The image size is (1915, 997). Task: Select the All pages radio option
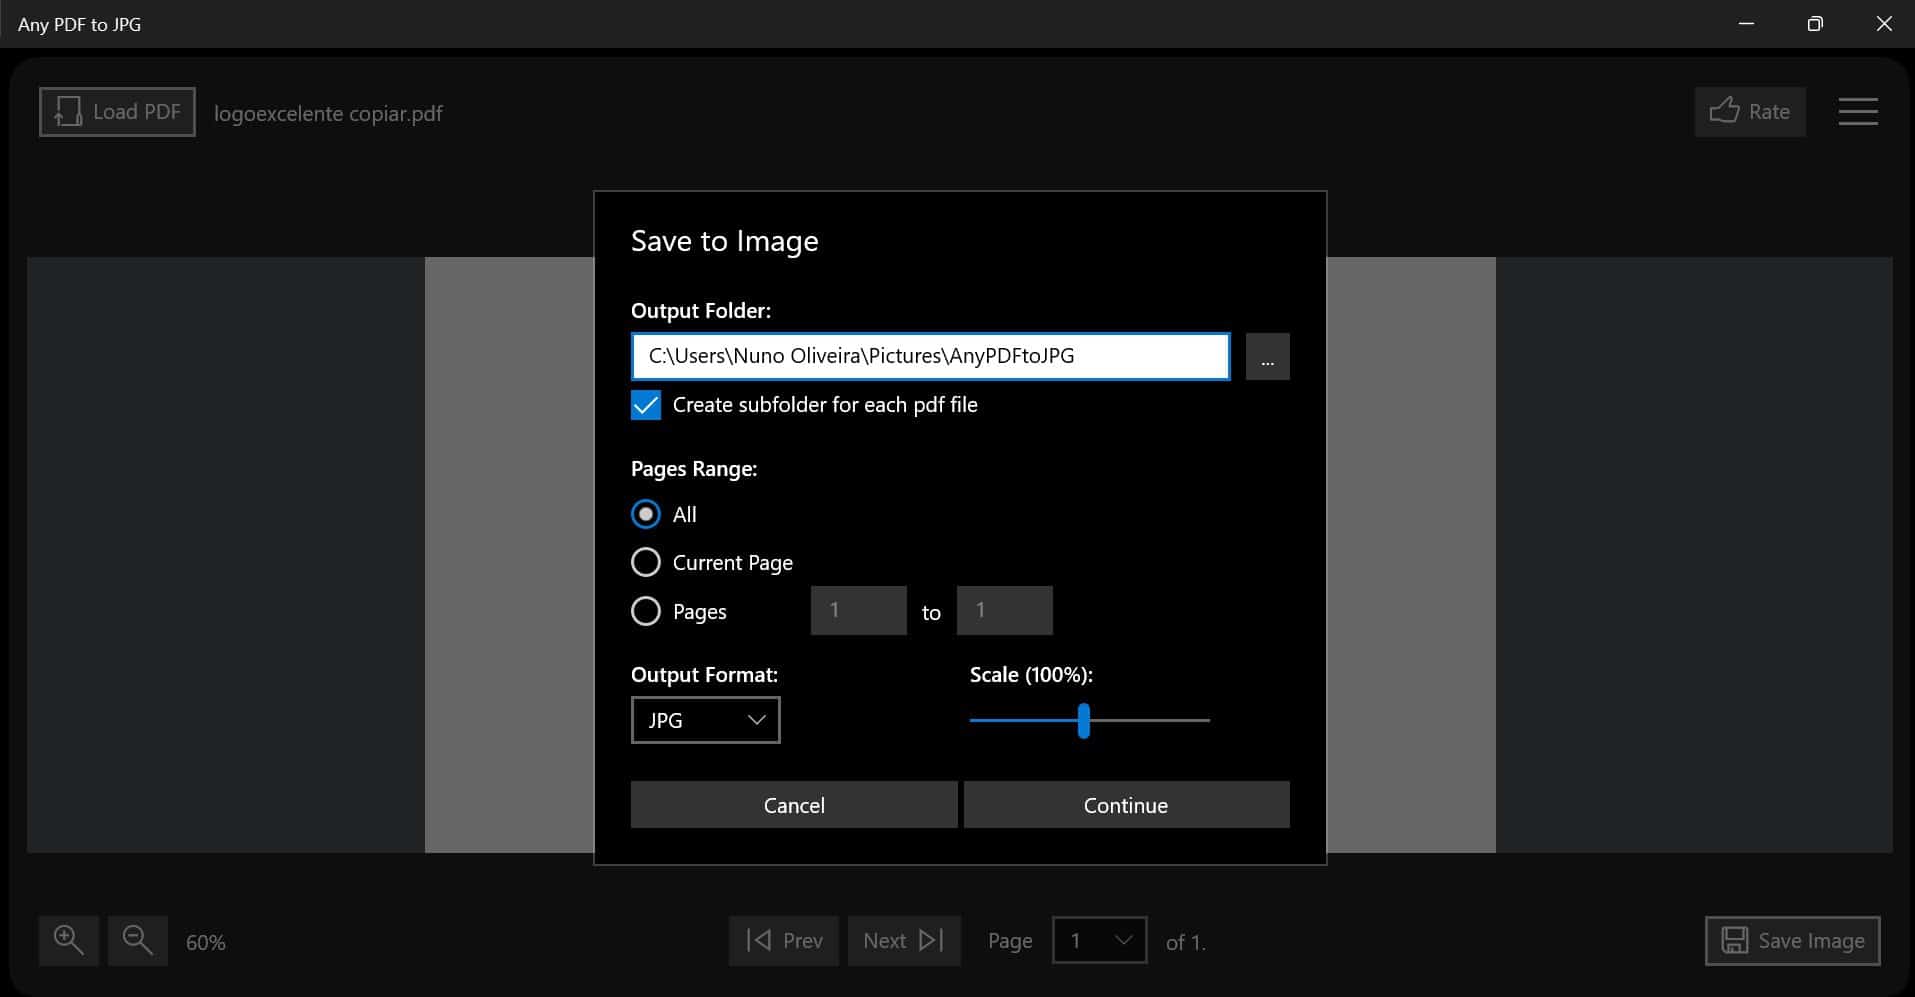[x=646, y=514]
